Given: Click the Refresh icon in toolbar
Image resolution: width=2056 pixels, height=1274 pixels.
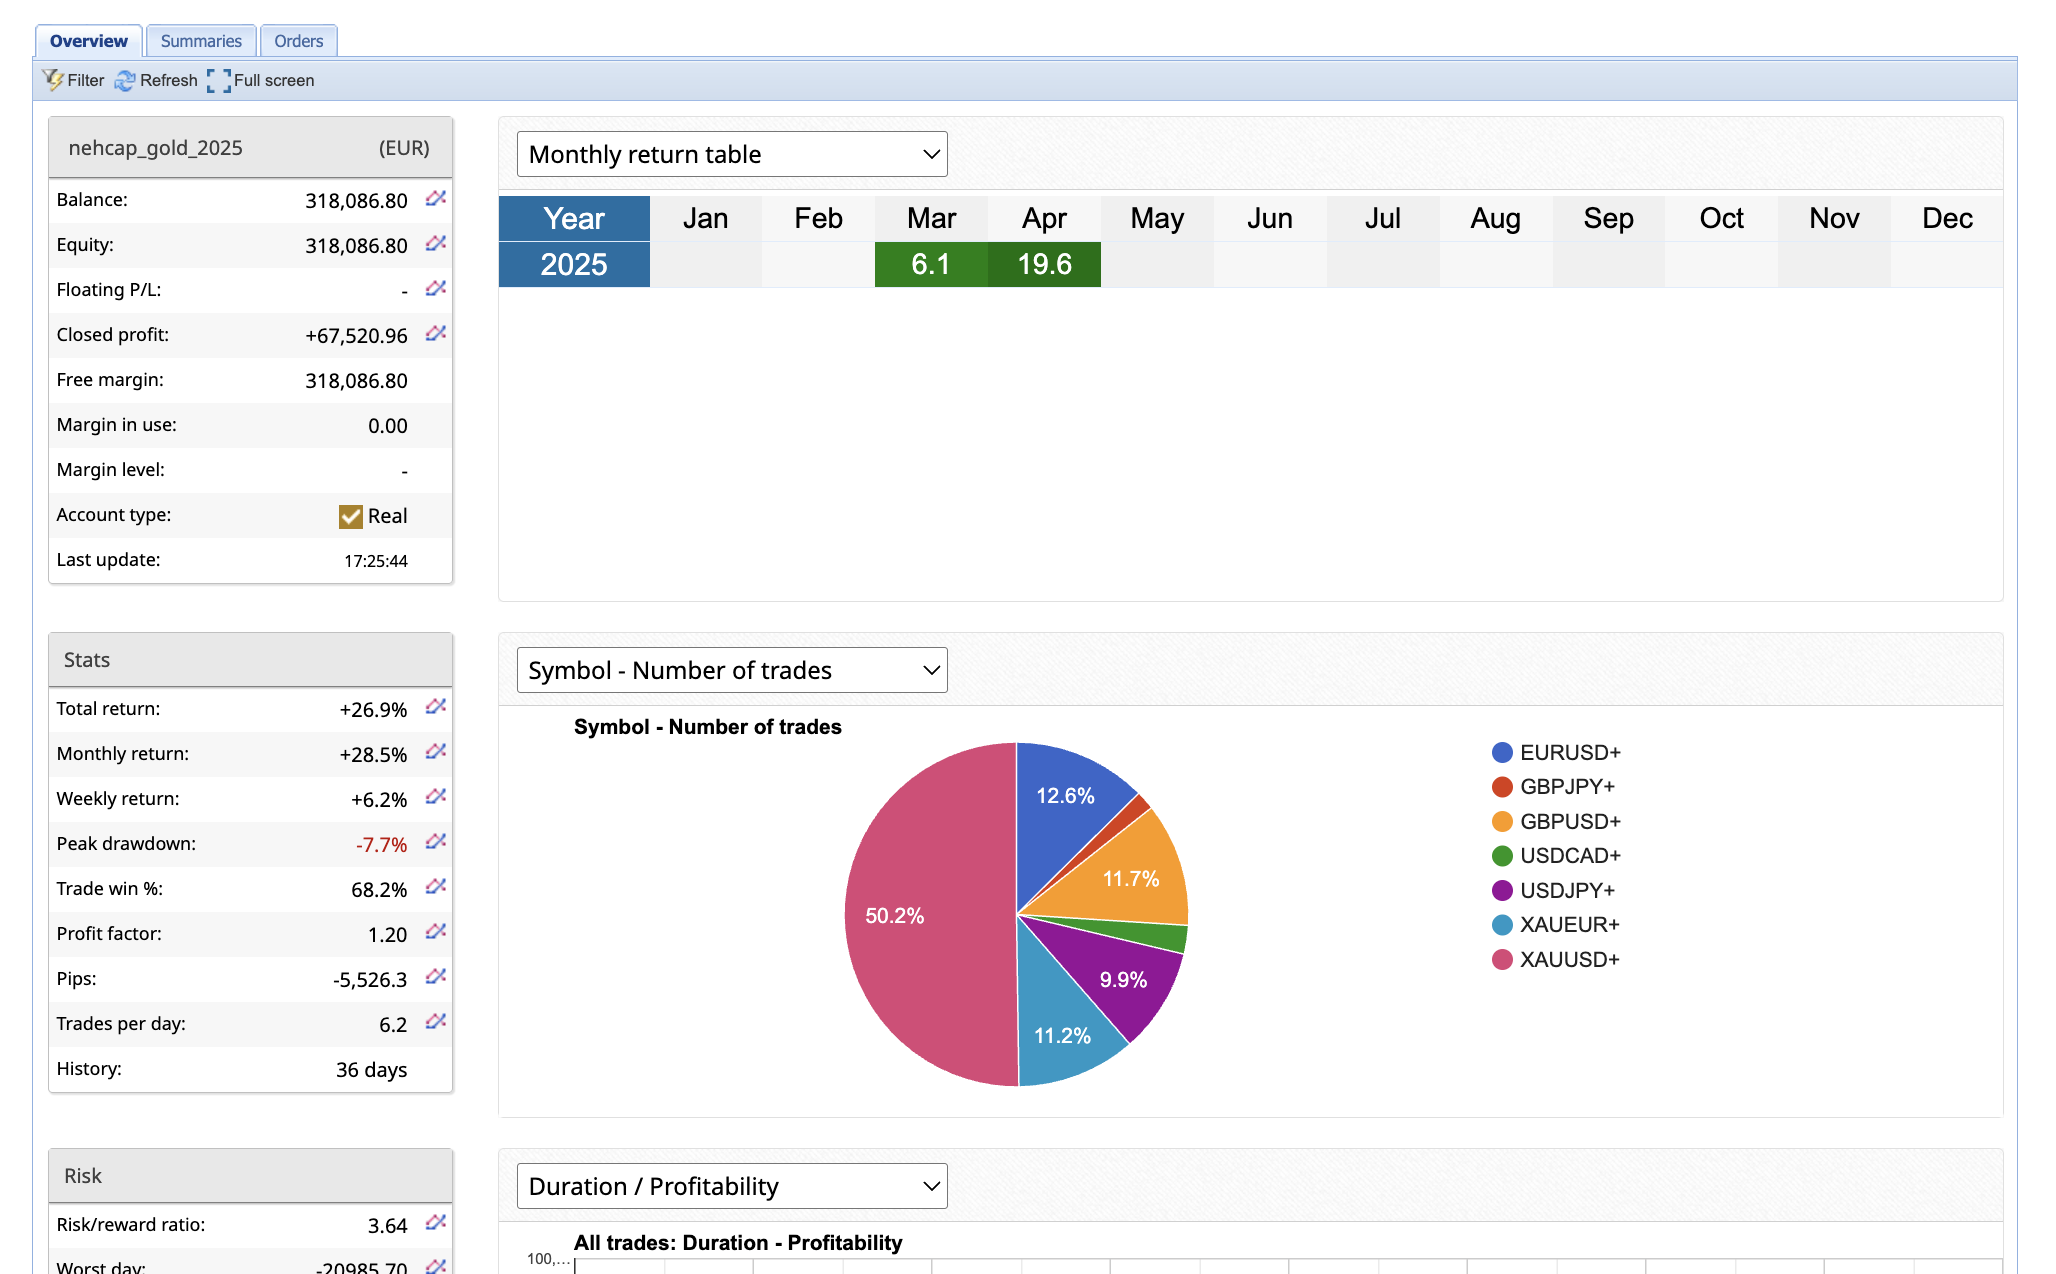Looking at the screenshot, I should pyautogui.click(x=125, y=81).
